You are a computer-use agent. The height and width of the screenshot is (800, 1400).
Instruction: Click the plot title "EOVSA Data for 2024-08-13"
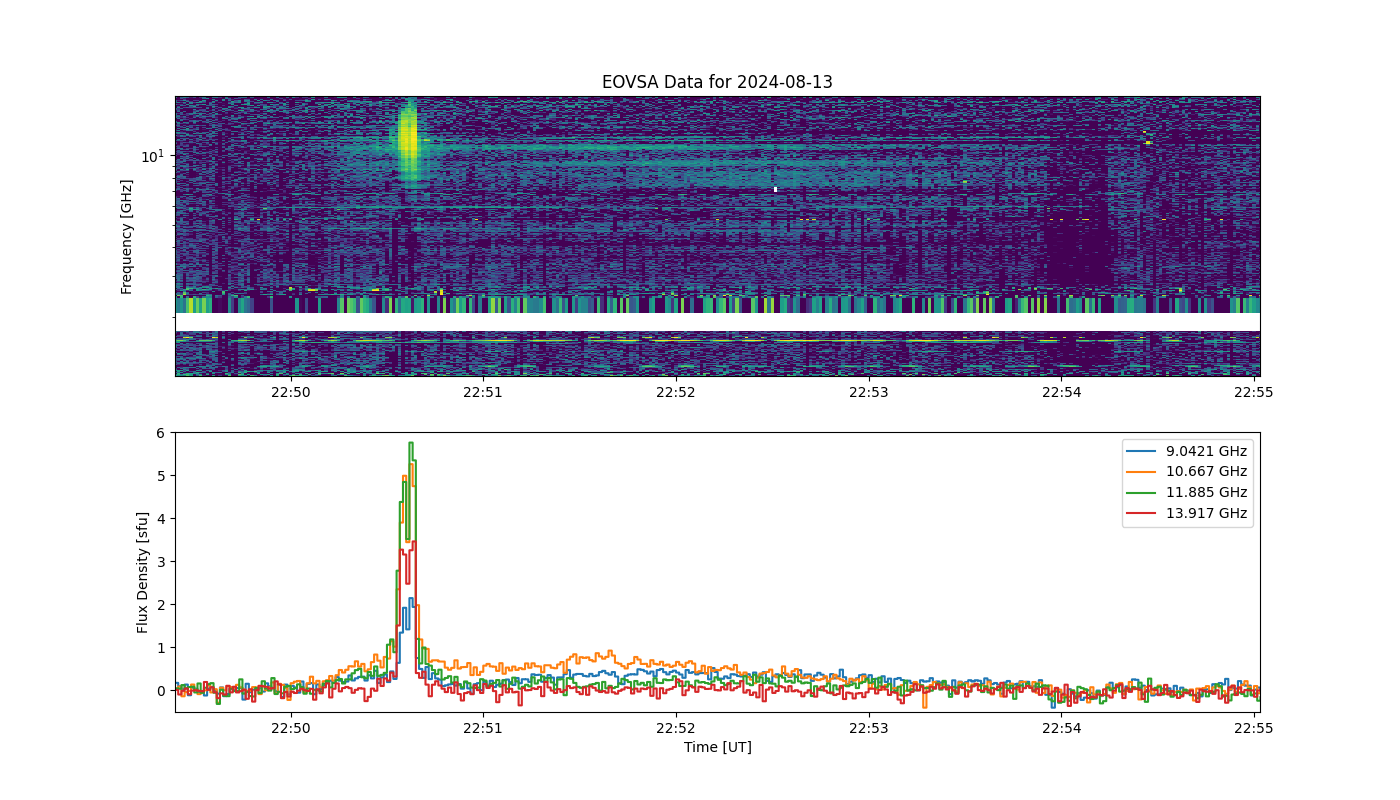pyautogui.click(x=717, y=82)
